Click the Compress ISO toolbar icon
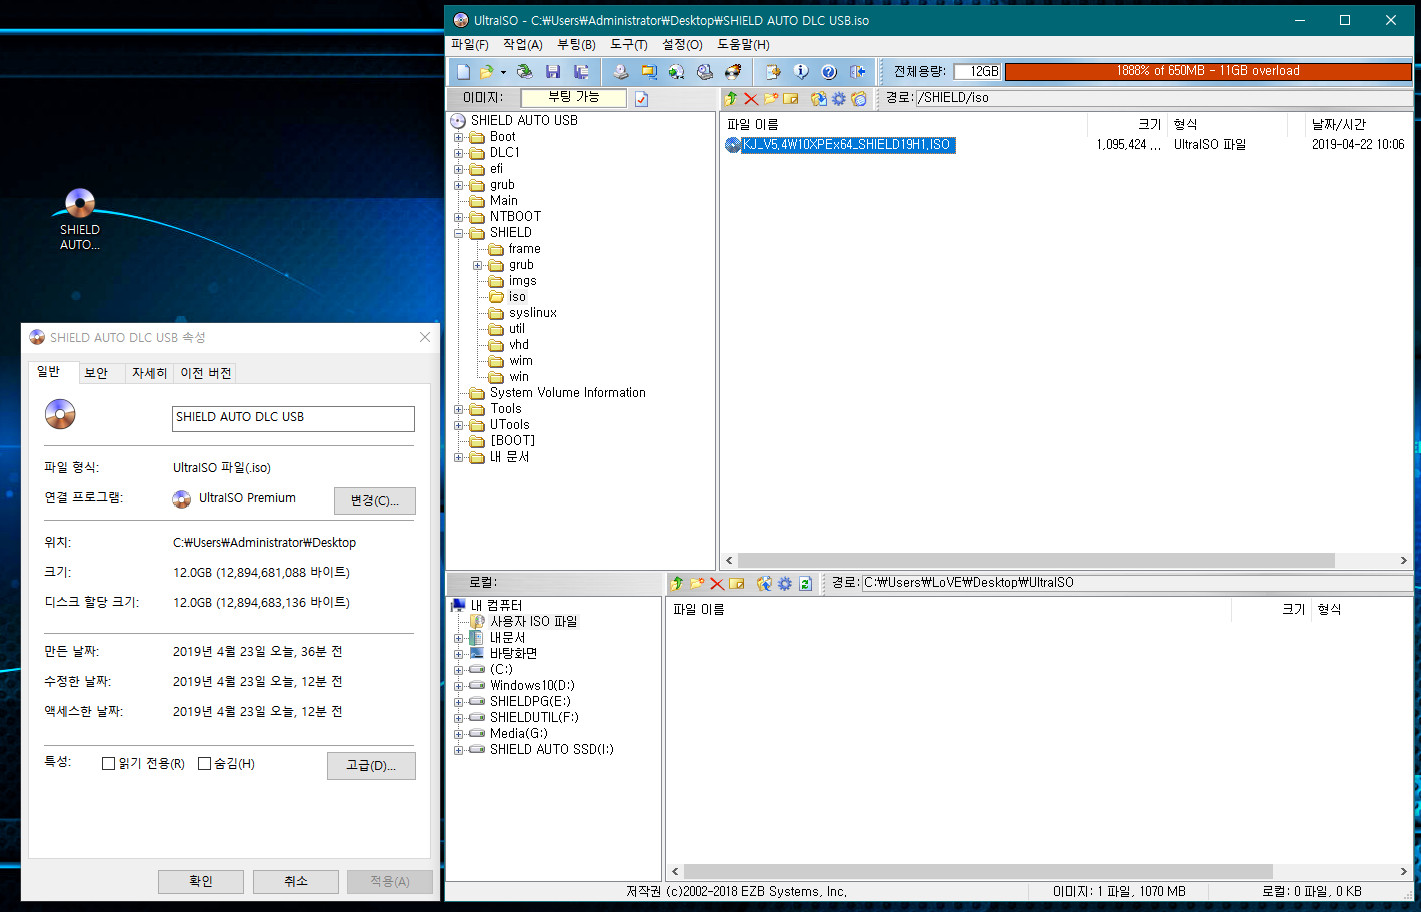 coord(649,72)
